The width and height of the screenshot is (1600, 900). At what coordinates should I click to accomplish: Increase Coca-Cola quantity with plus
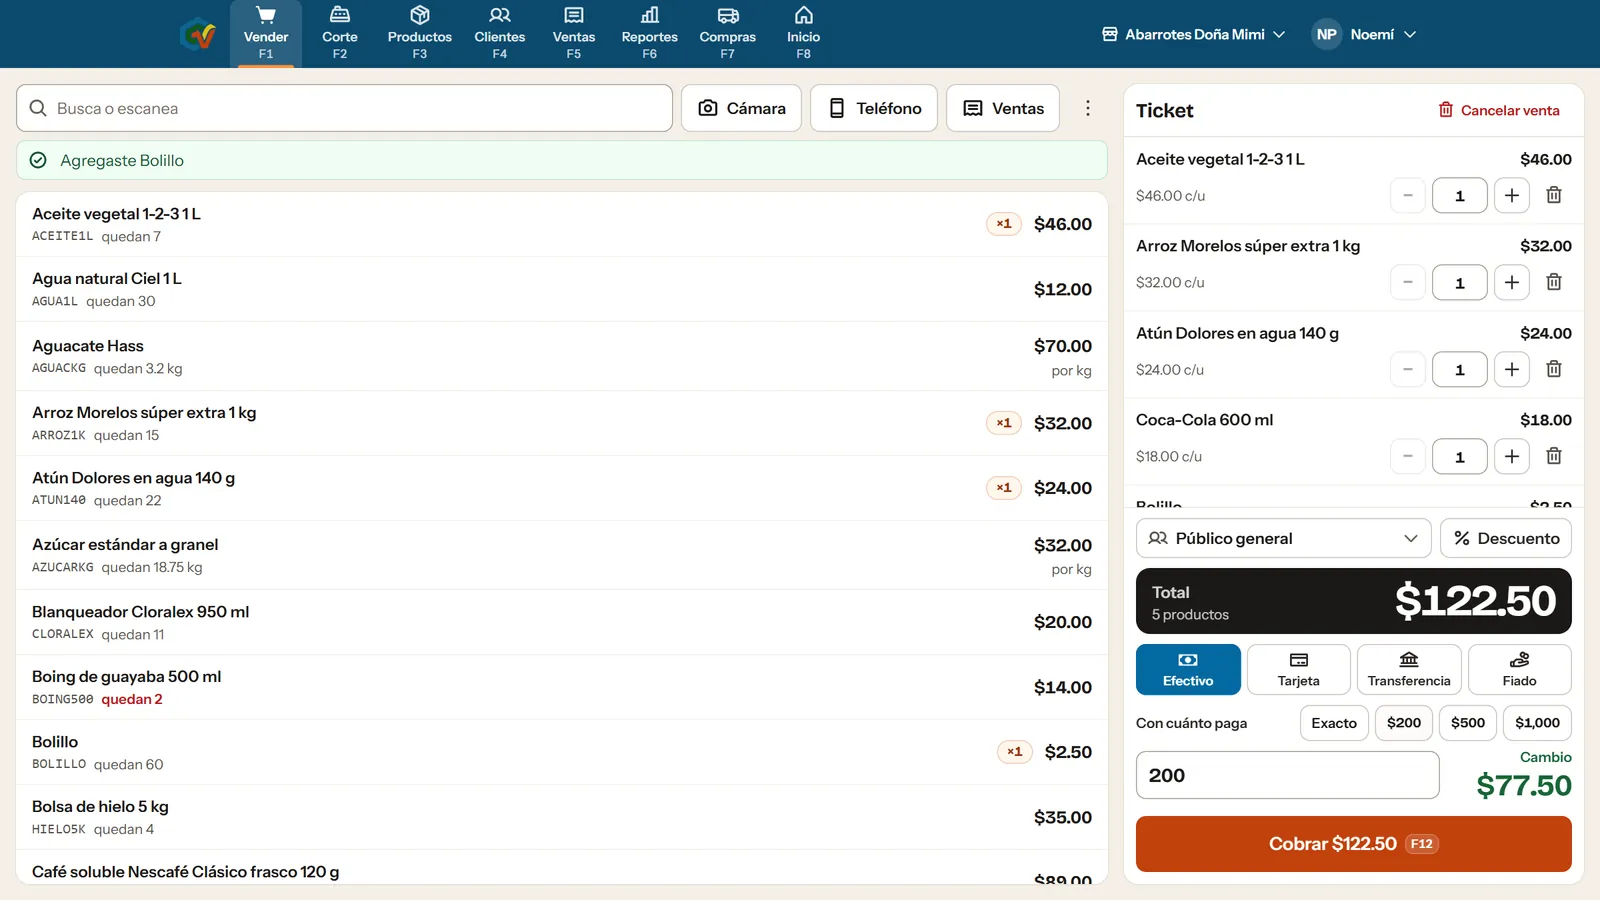pos(1512,456)
